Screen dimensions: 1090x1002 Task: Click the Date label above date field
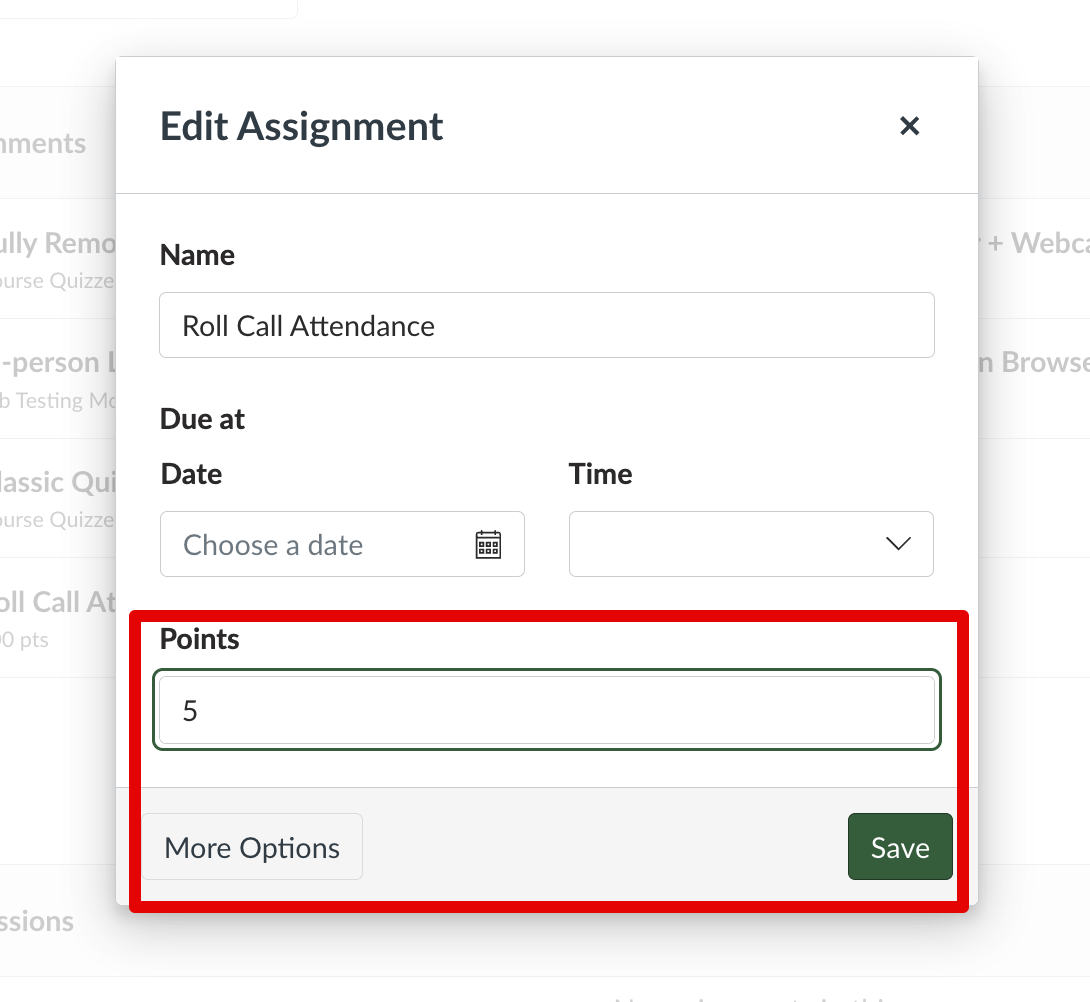coord(191,473)
